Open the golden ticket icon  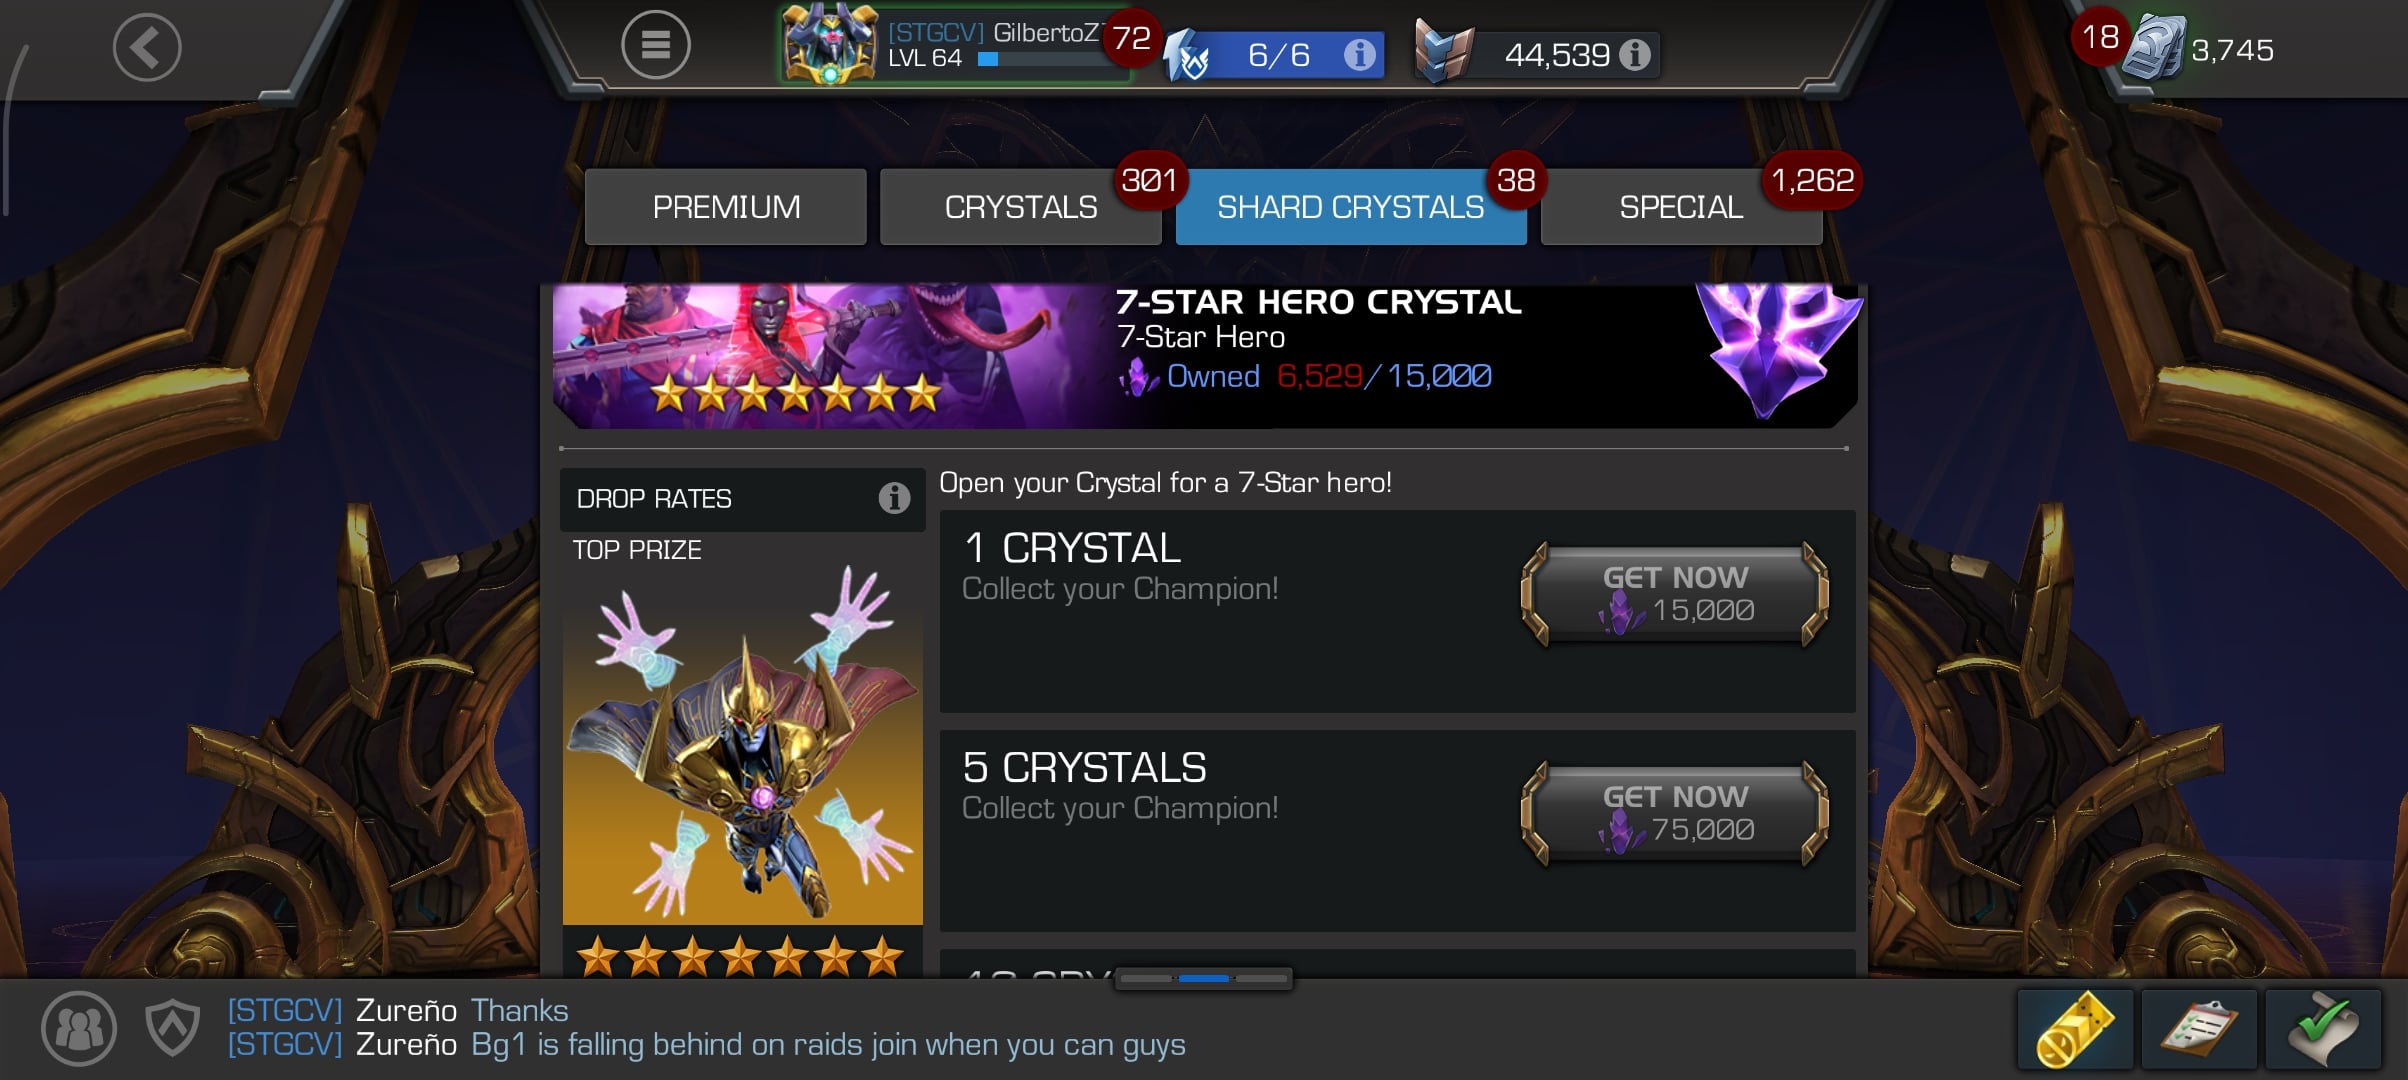[x=2075, y=1030]
